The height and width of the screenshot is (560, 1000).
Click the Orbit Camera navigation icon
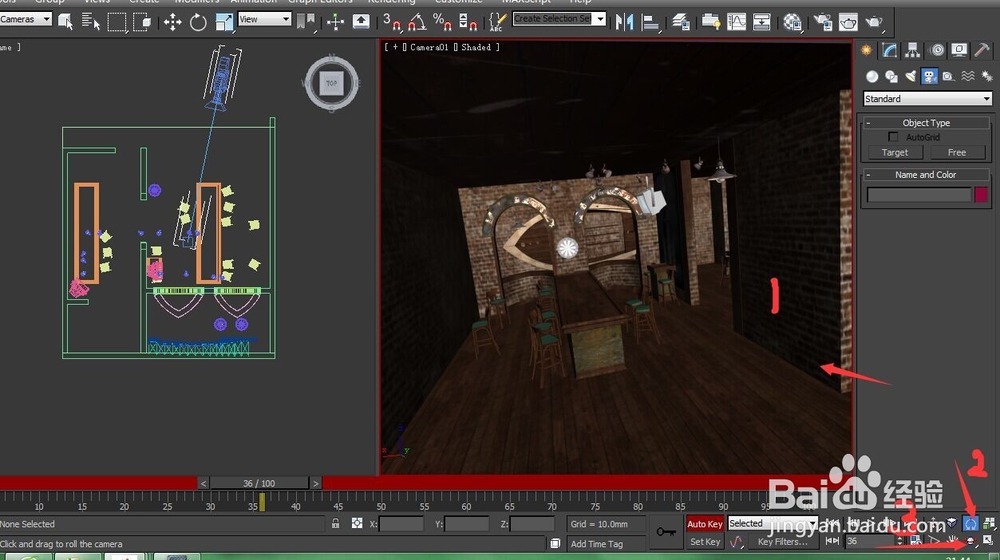point(970,541)
